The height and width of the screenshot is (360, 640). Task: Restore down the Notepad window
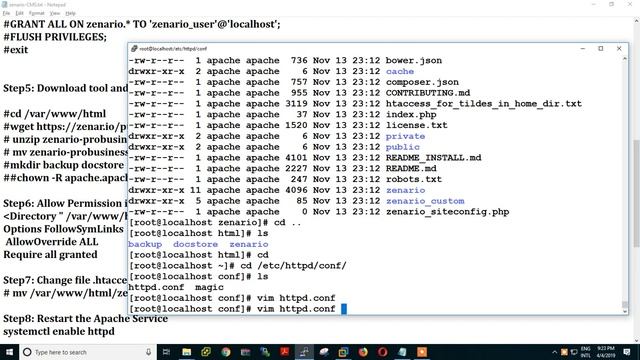[611, 4]
